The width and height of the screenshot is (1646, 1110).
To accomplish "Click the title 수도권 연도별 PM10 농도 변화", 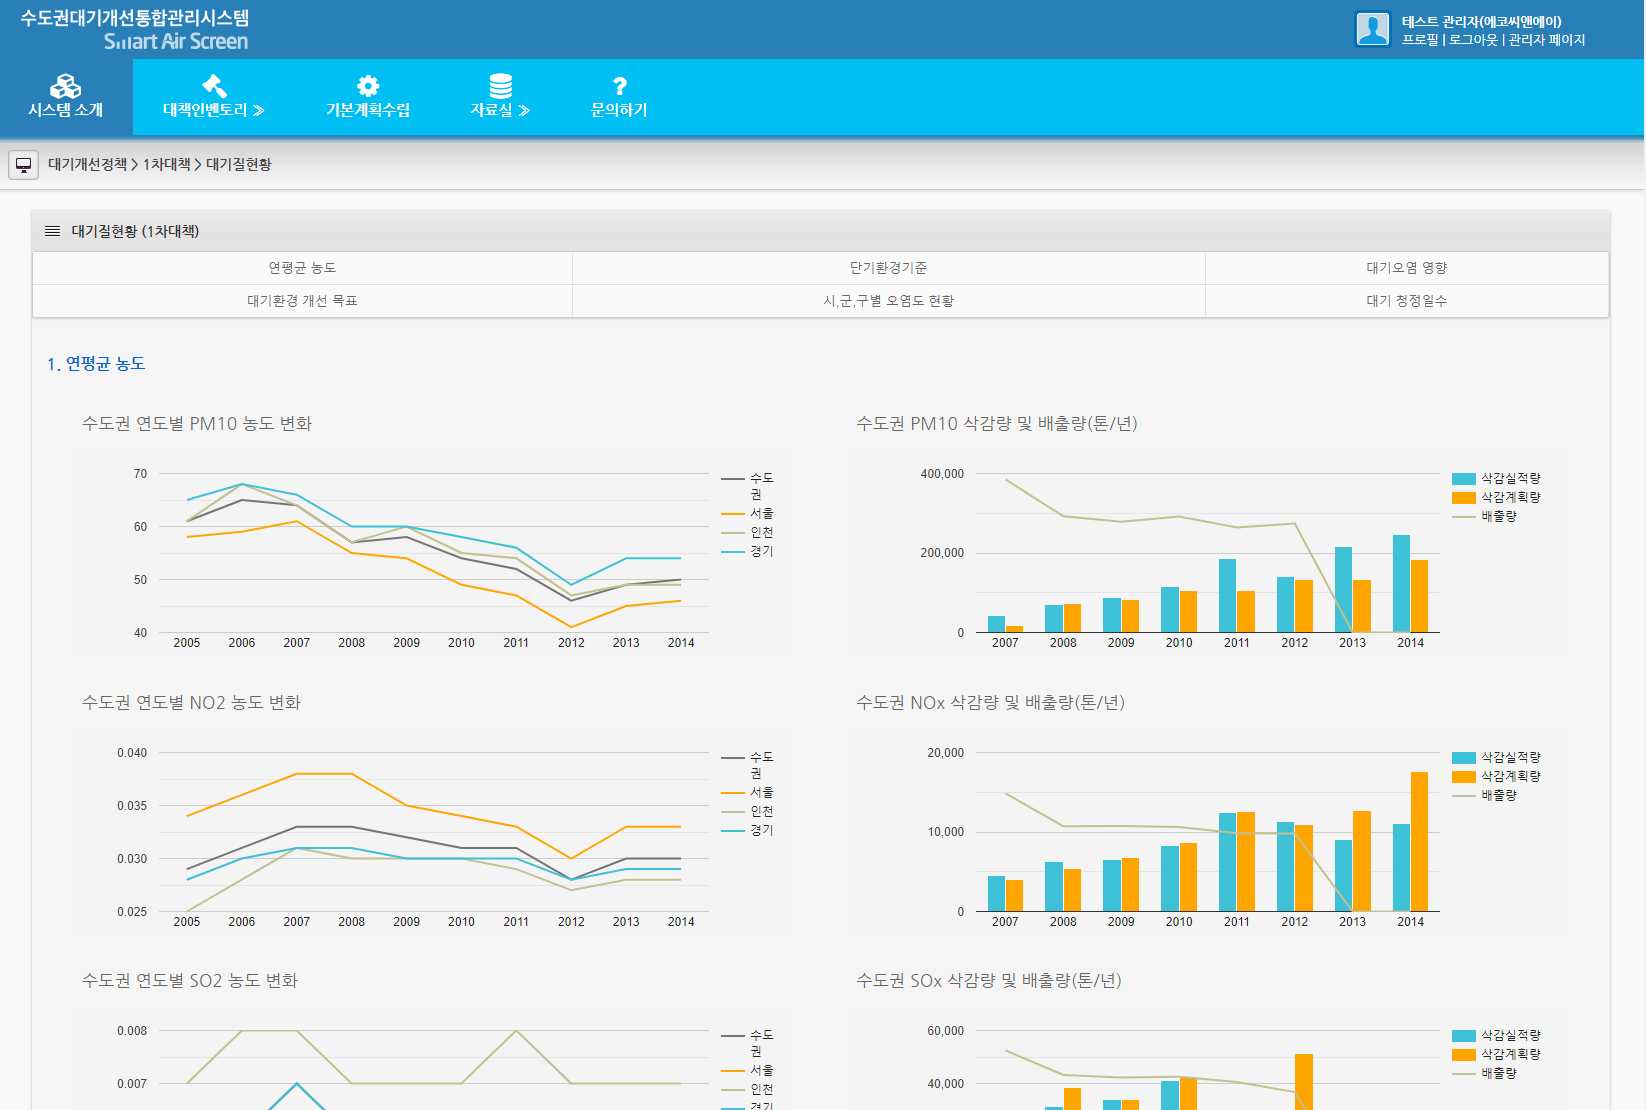I will 197,424.
